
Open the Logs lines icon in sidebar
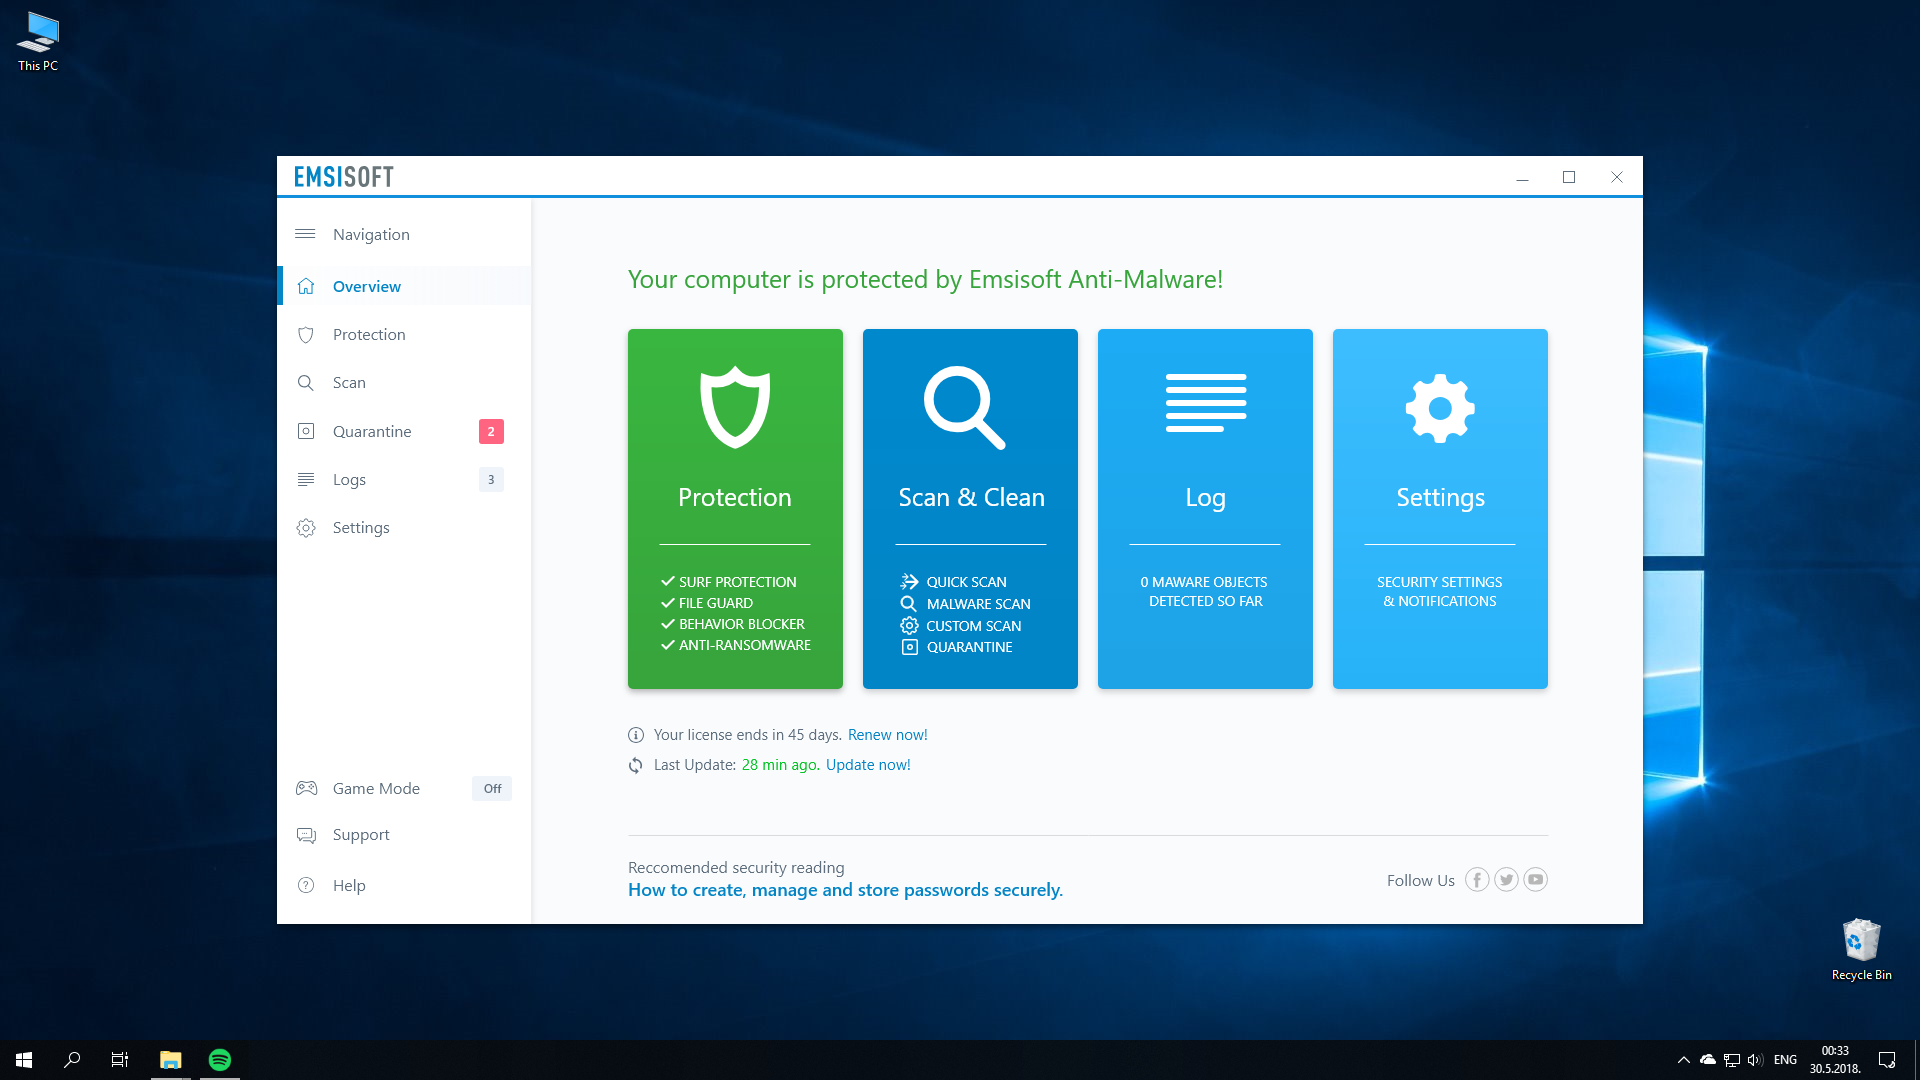306,479
